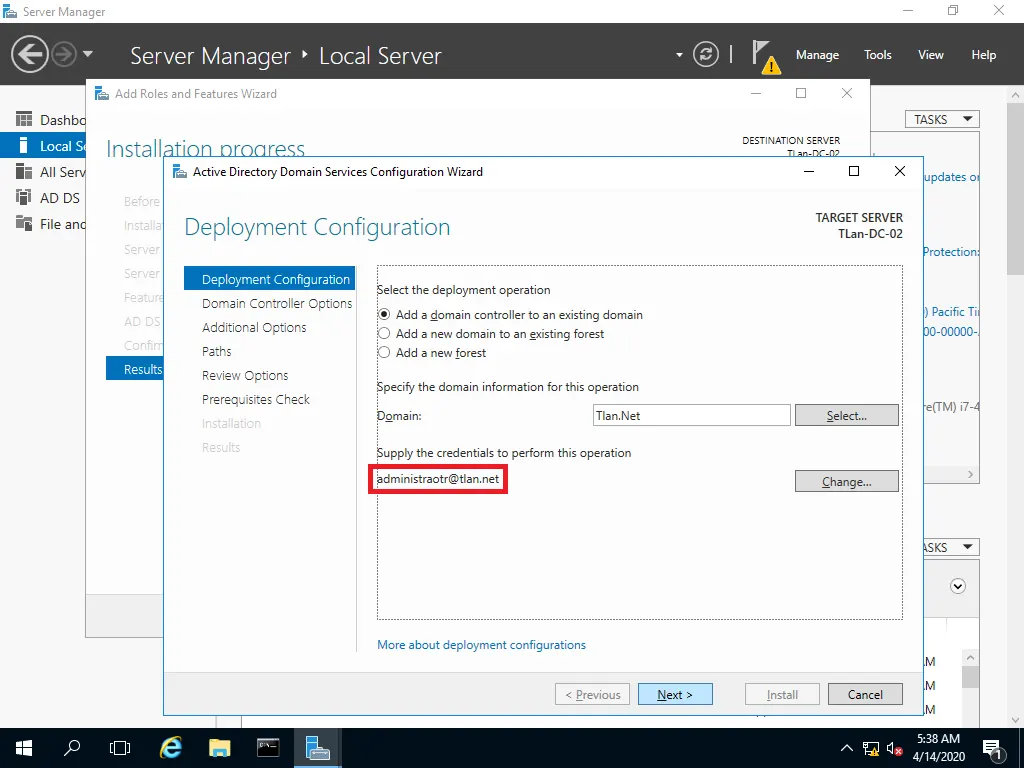Screen dimensions: 1024x768
Task: Click the < Previous button
Action: point(592,694)
